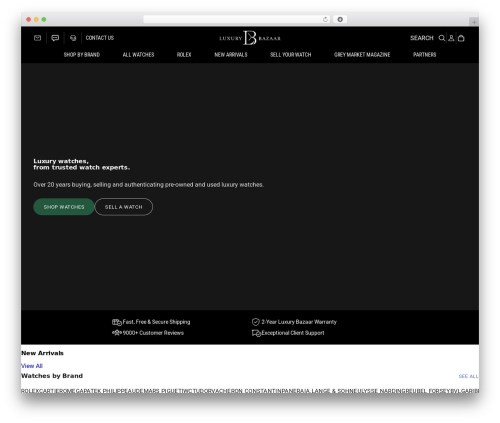Open the New Arrivals menu item

pos(231,55)
